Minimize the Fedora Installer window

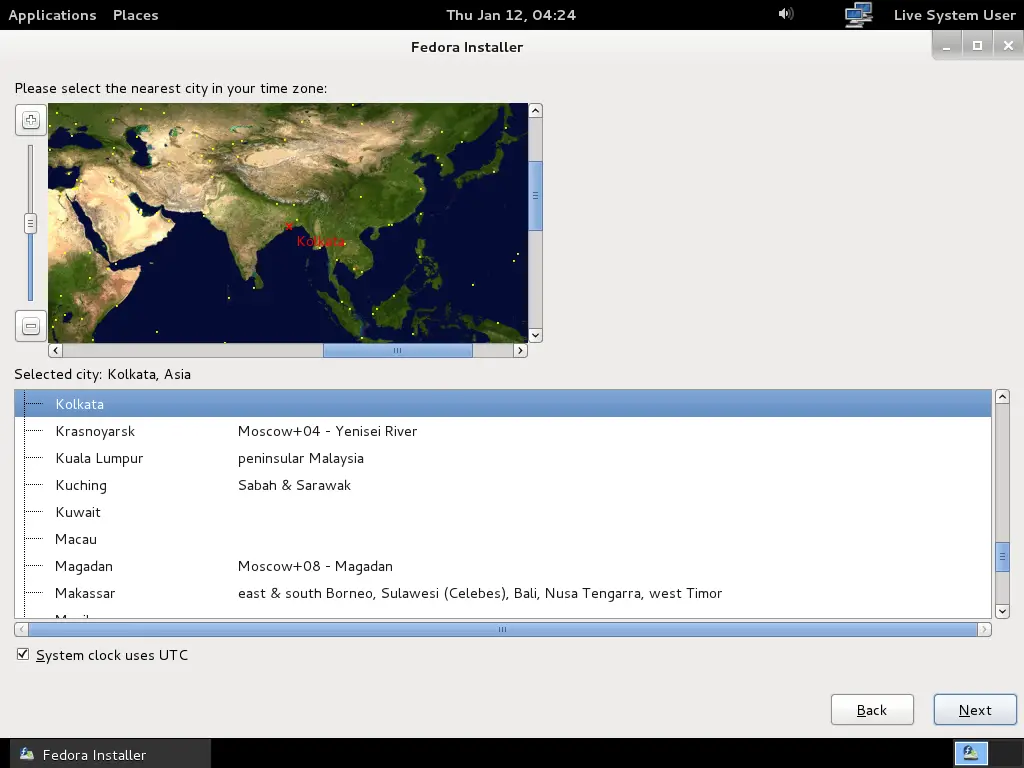[946, 46]
